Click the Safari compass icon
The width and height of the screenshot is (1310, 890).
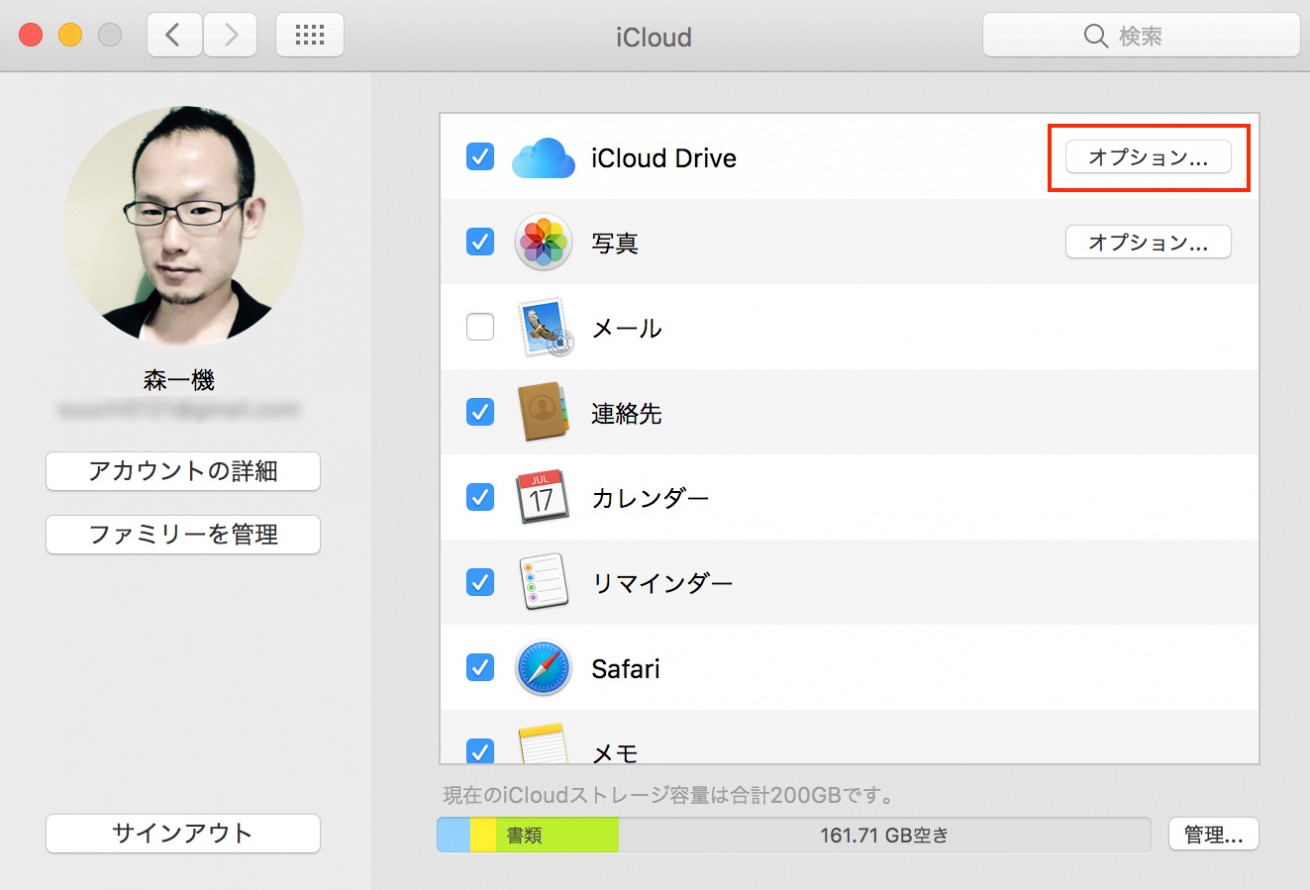[x=543, y=668]
